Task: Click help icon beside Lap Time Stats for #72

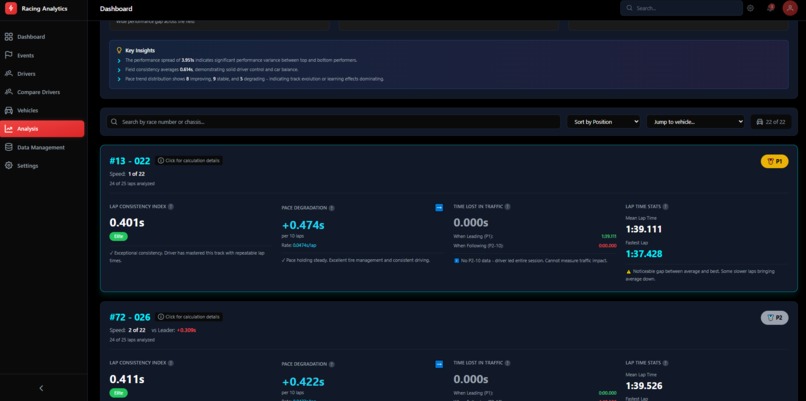Action: (x=665, y=363)
